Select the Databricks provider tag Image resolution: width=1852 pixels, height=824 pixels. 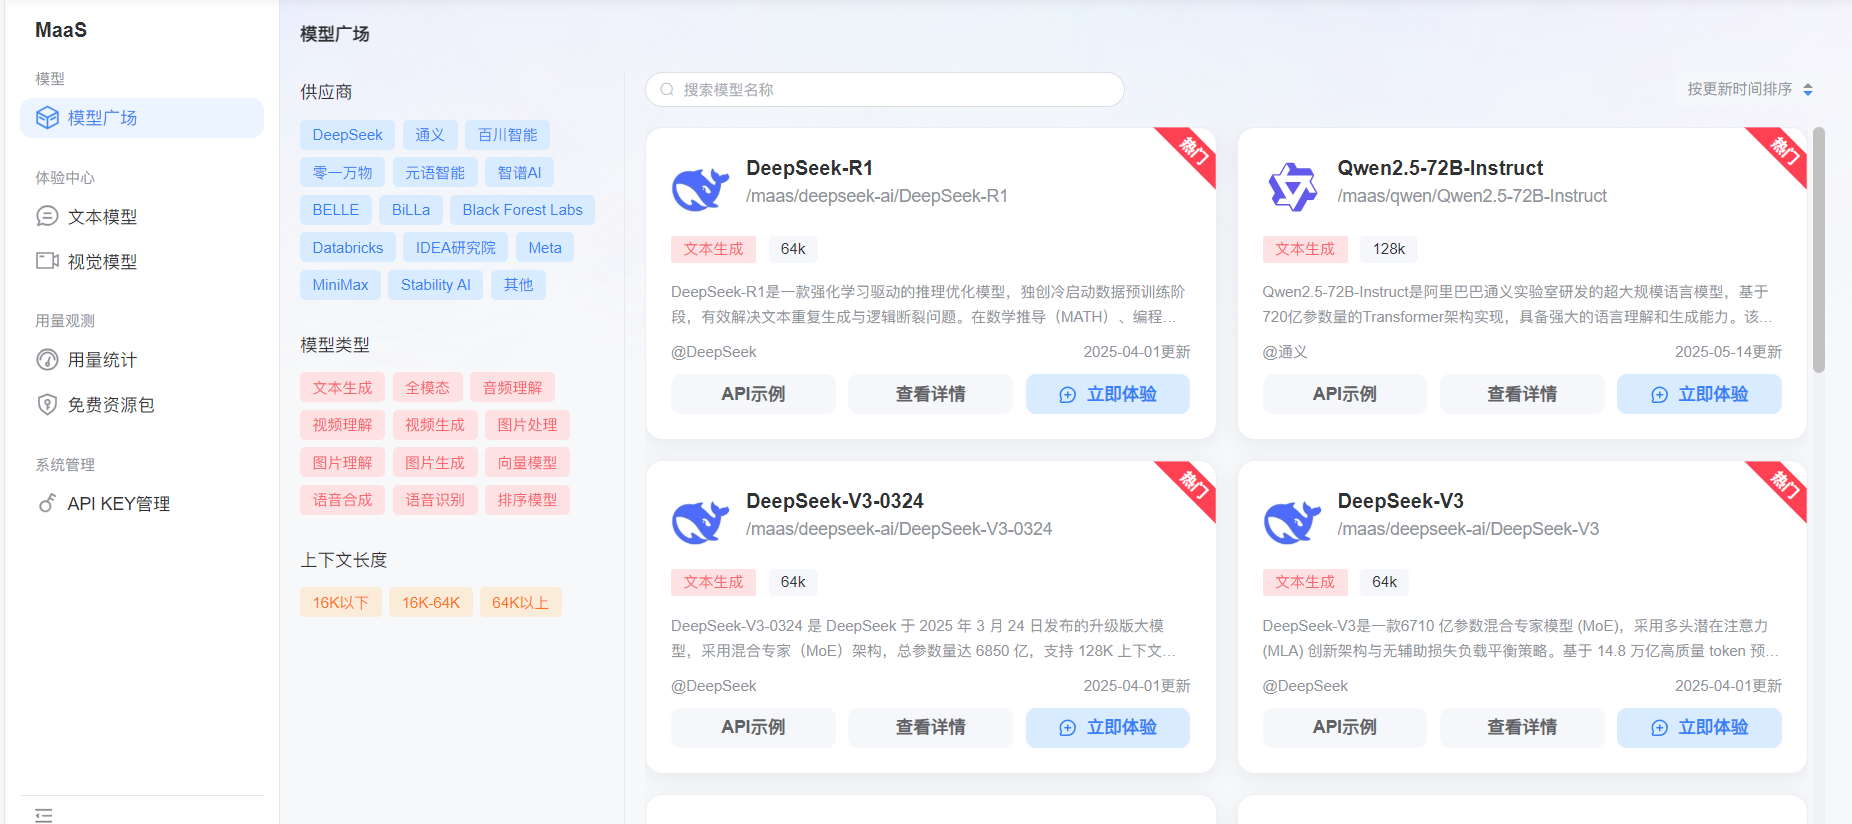pos(348,248)
